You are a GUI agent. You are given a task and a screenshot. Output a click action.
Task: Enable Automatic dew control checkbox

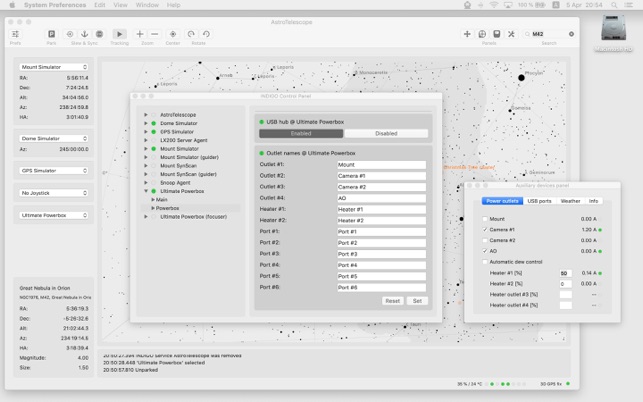tap(485, 262)
